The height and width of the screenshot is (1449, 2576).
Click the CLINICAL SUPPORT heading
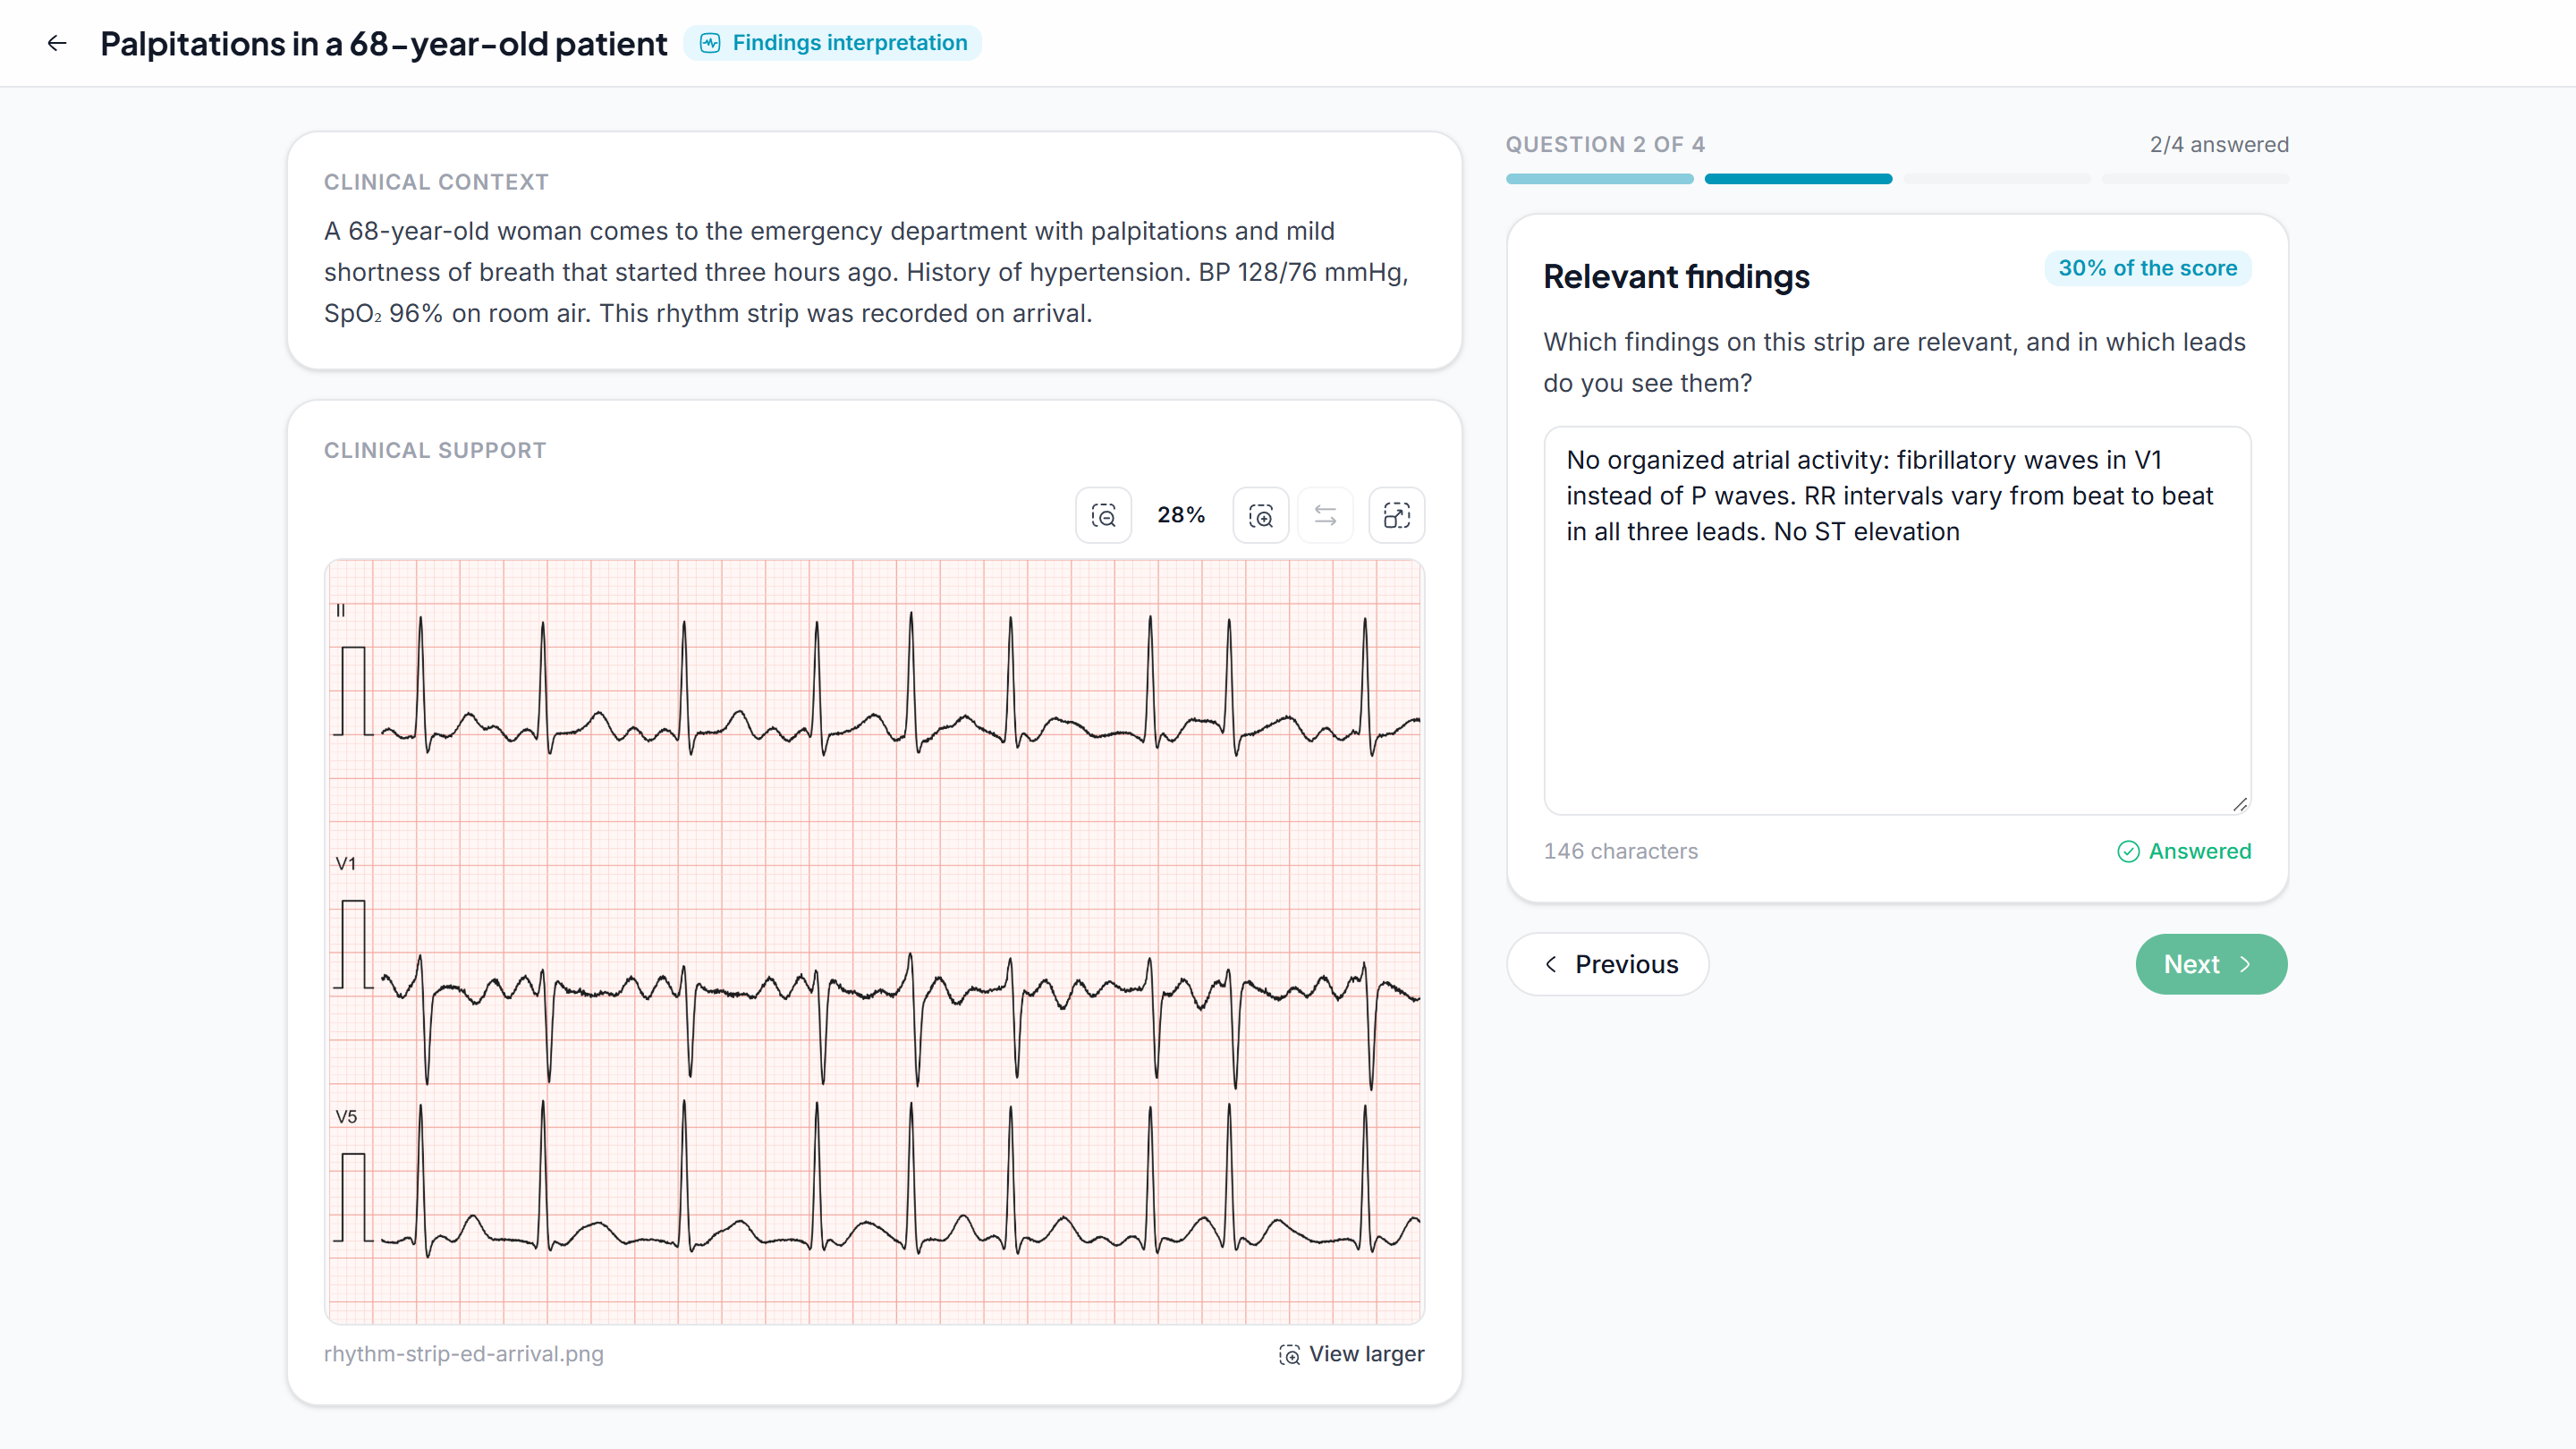435,451
